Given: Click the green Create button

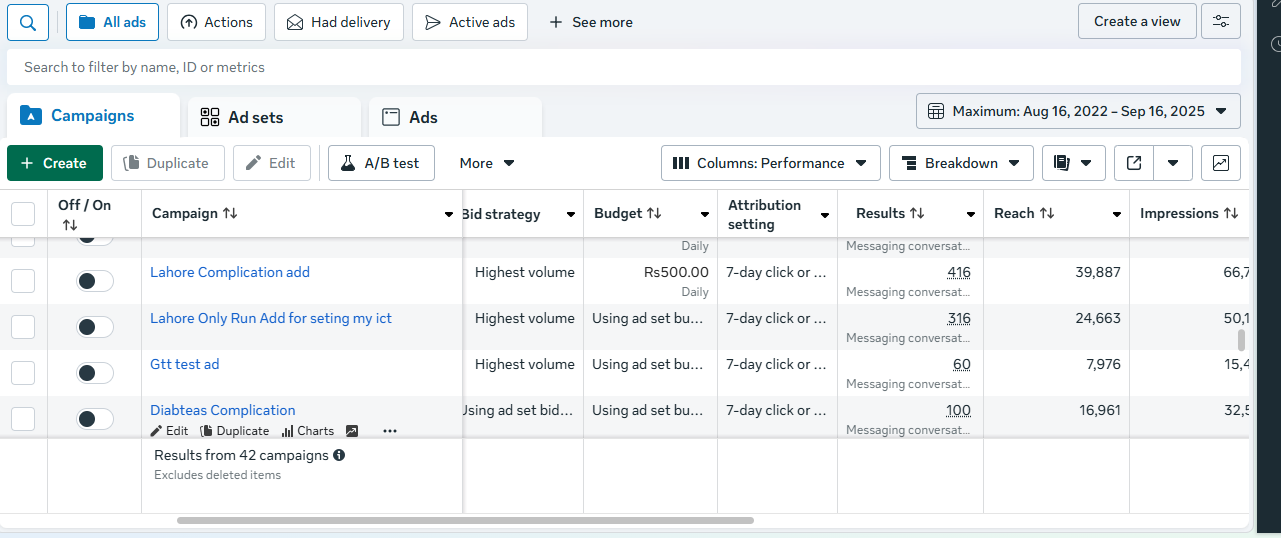Looking at the screenshot, I should pos(54,163).
